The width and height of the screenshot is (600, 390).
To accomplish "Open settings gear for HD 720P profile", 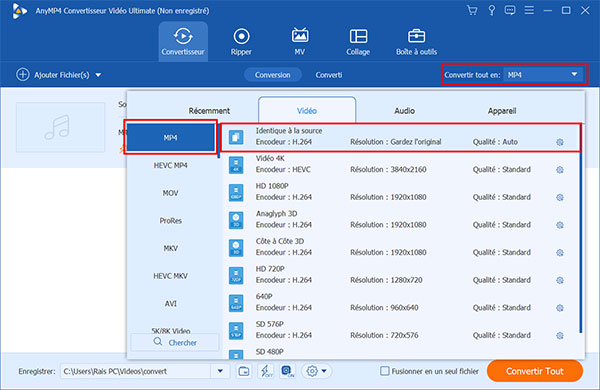I will 560,280.
